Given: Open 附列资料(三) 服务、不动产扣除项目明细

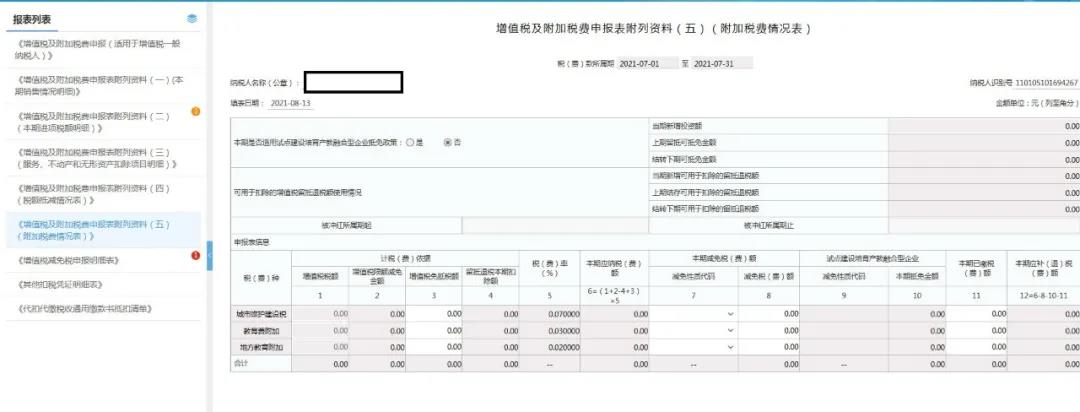Looking at the screenshot, I should point(100,159).
